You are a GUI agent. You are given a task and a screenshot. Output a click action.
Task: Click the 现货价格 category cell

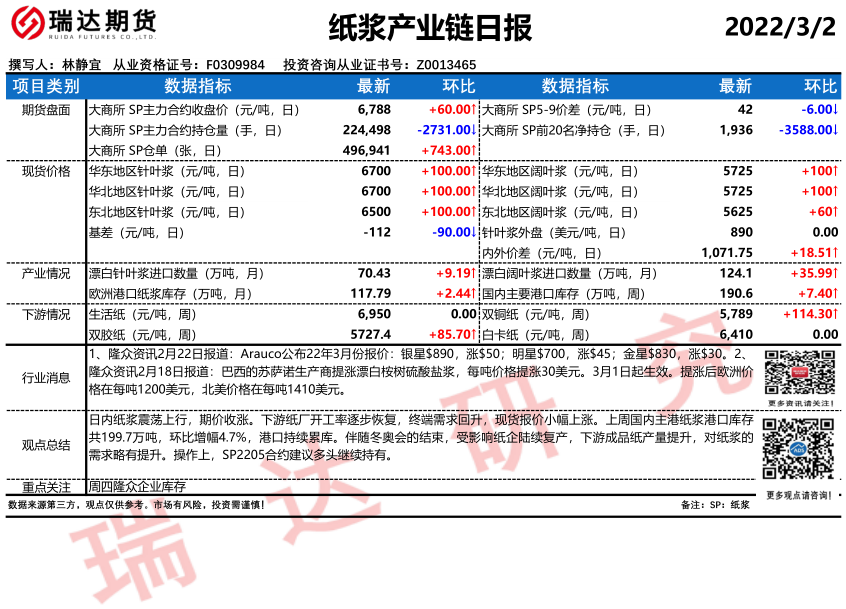click(x=45, y=171)
